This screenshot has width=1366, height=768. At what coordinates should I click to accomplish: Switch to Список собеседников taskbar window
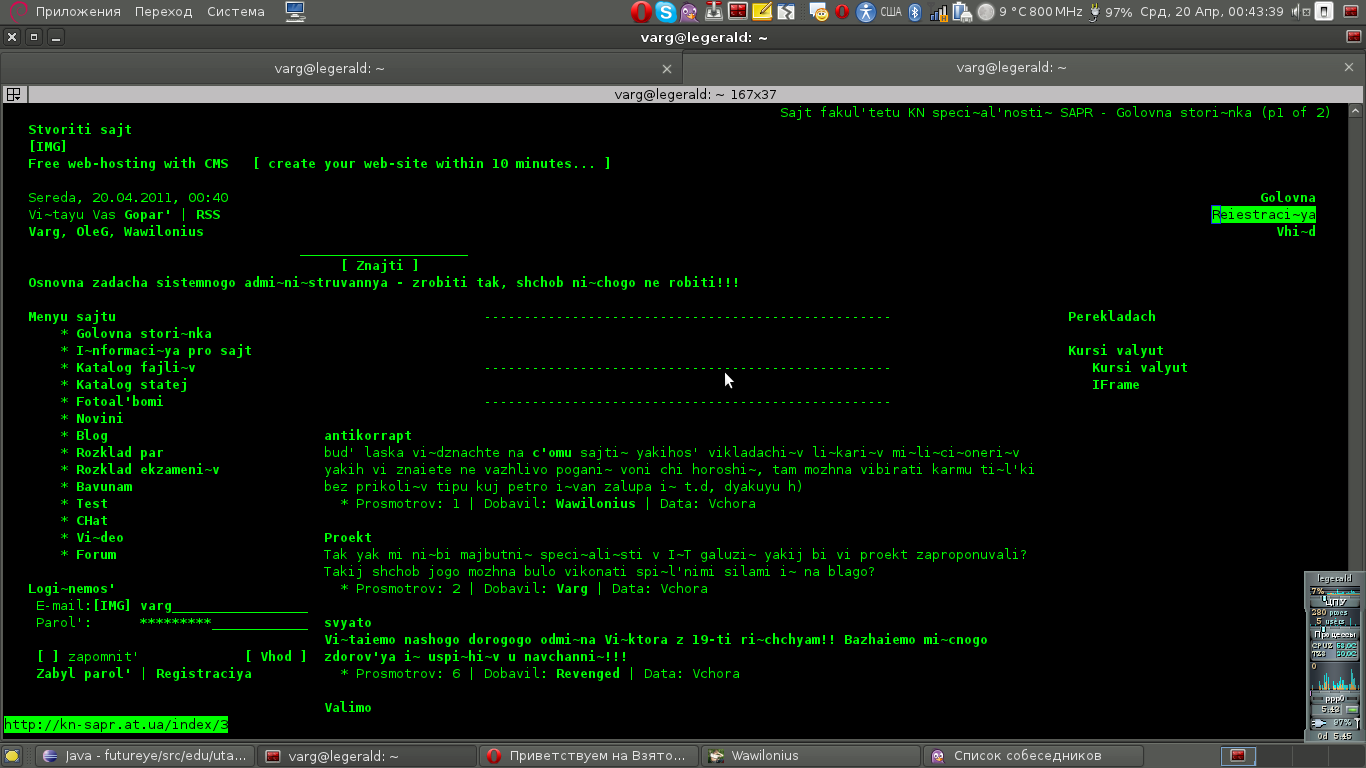tap(1033, 756)
